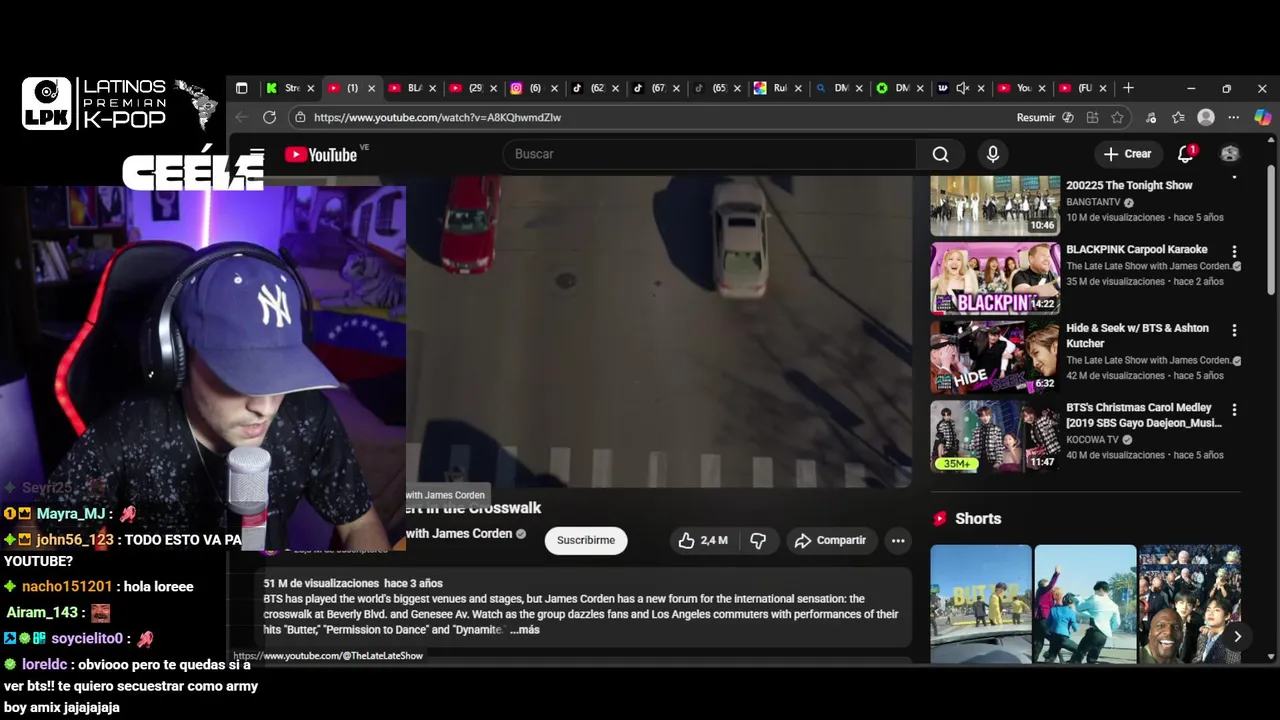
Task: Click the browser address bar URL
Action: click(x=437, y=117)
